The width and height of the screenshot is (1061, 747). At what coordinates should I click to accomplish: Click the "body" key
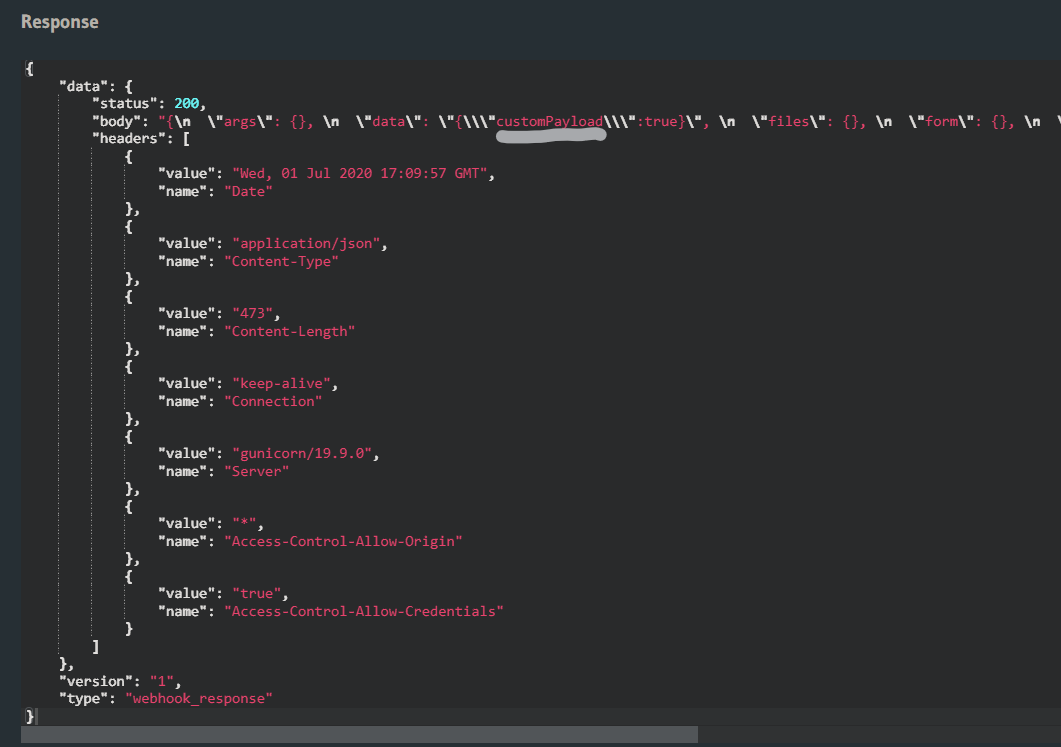click(116, 121)
